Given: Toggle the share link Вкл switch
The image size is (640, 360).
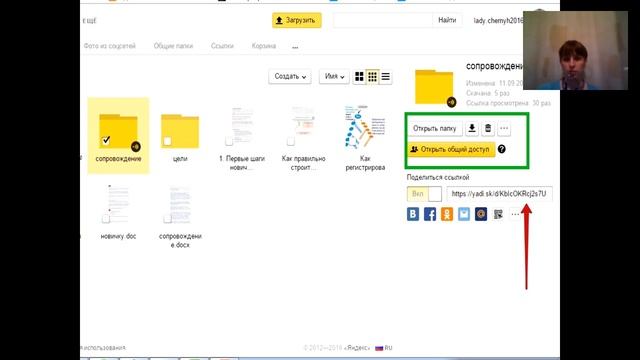Looking at the screenshot, I should click(424, 194).
